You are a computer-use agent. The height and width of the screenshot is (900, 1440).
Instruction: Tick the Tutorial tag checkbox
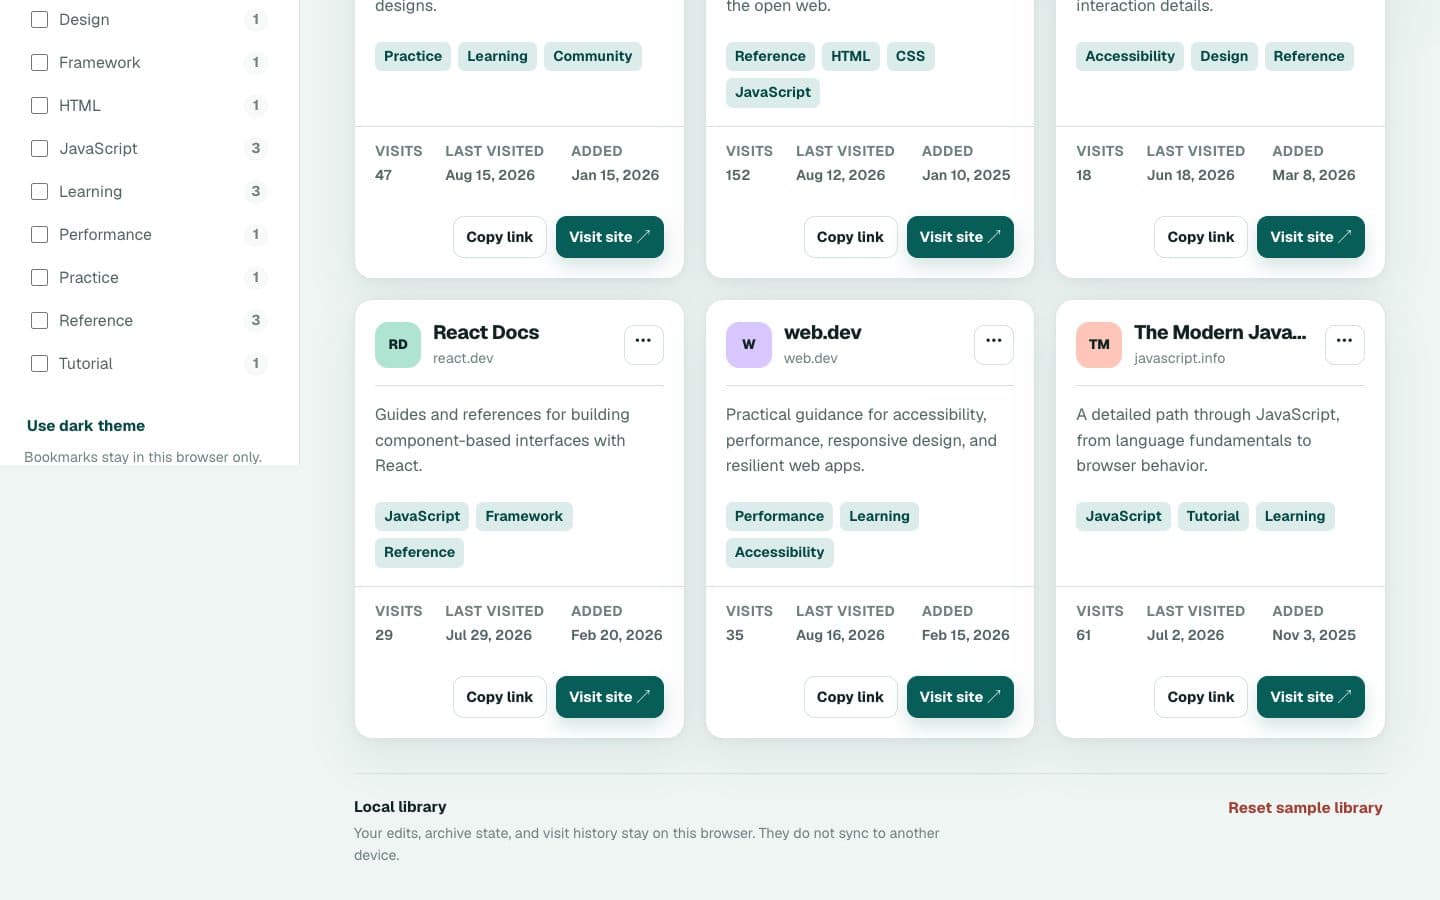click(x=40, y=363)
